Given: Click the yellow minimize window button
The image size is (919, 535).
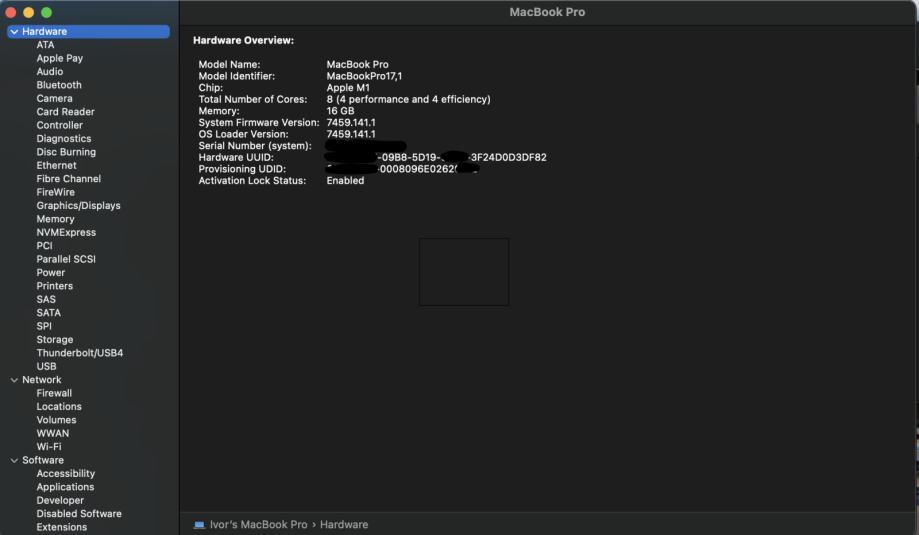Looking at the screenshot, I should 28,12.
